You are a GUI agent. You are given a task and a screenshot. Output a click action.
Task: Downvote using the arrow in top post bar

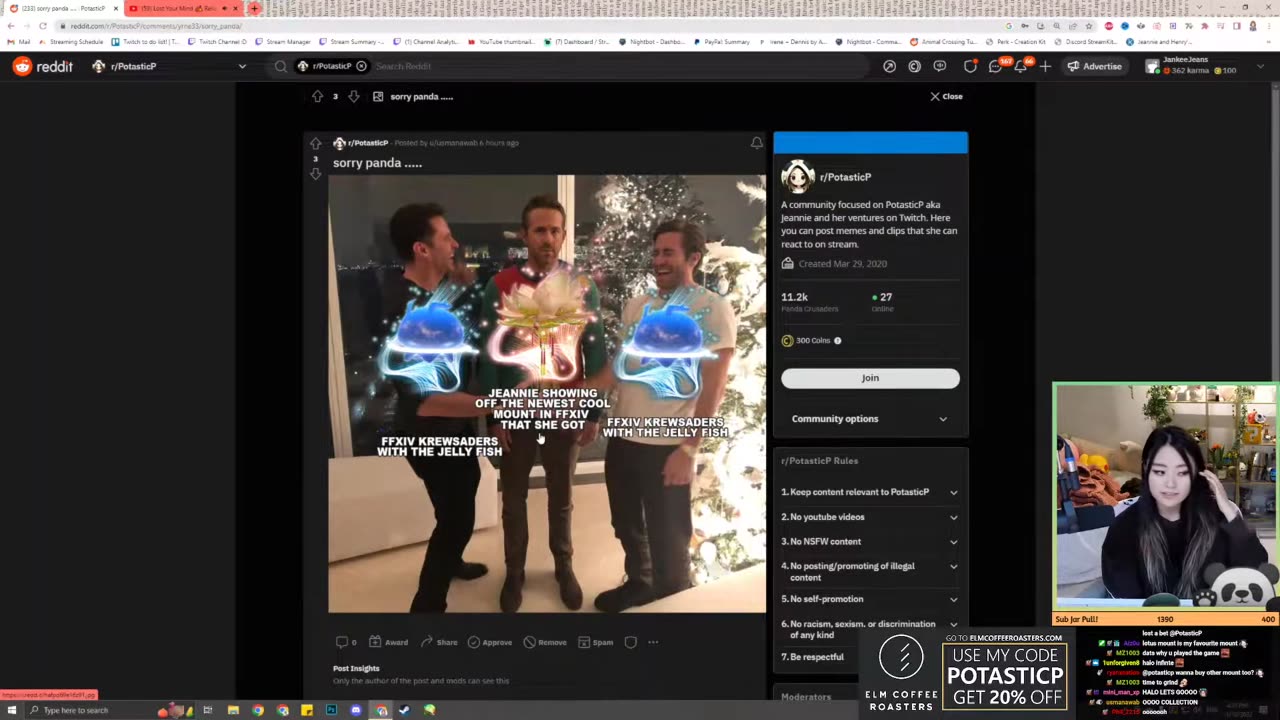353,96
